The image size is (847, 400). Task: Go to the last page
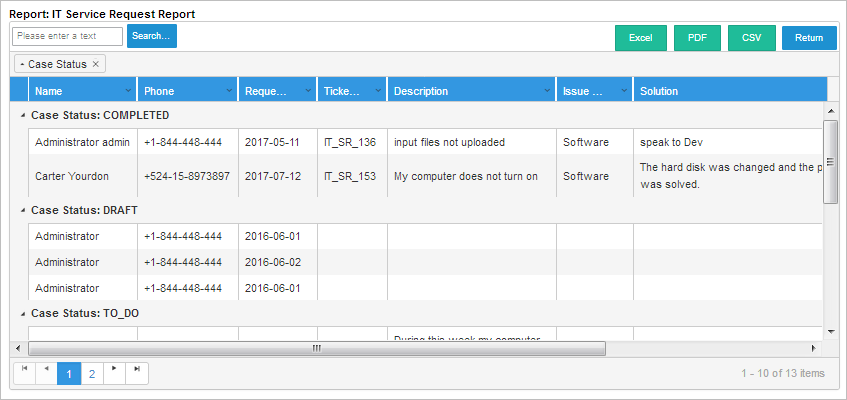[137, 373]
